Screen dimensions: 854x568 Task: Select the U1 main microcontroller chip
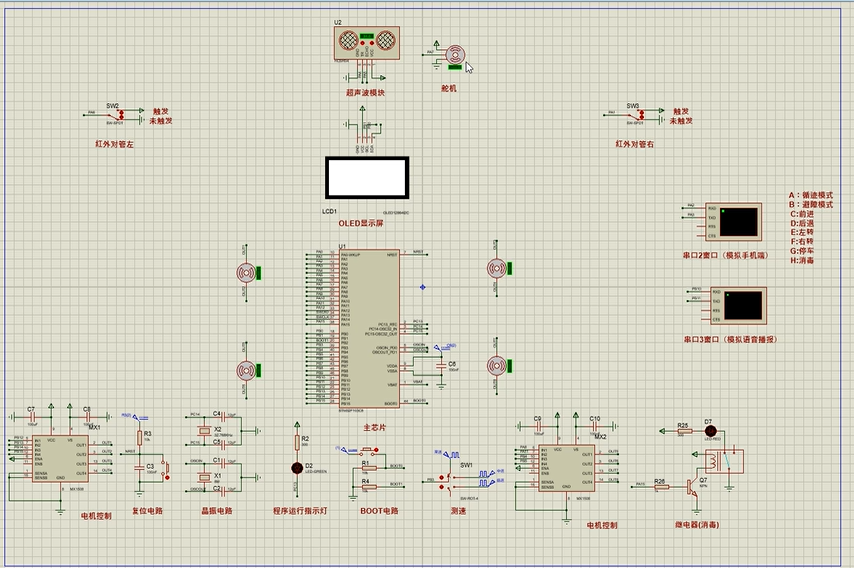369,327
